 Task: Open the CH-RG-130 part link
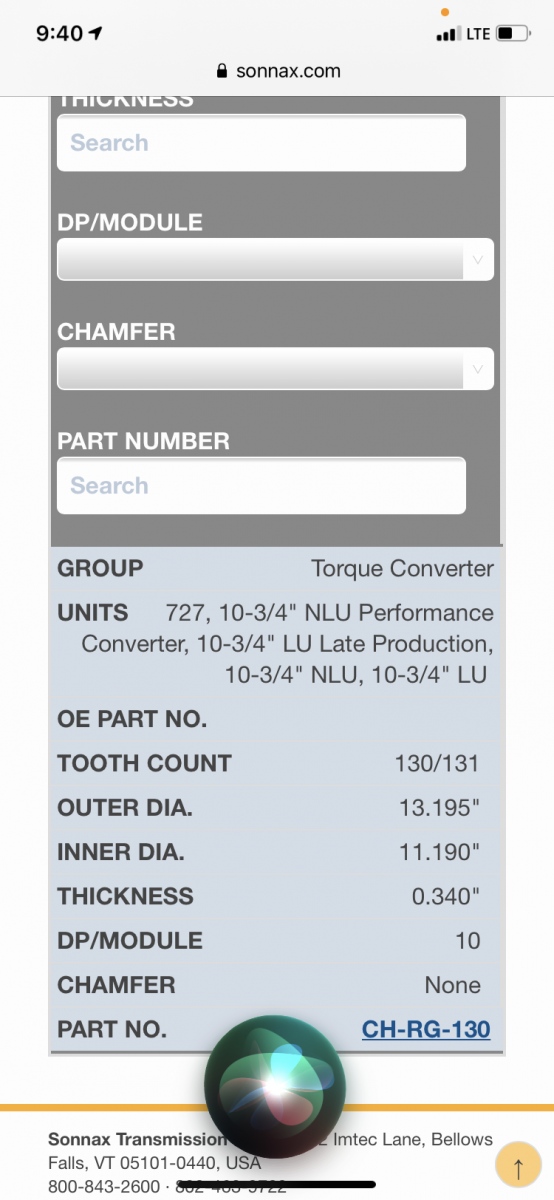[426, 1029]
